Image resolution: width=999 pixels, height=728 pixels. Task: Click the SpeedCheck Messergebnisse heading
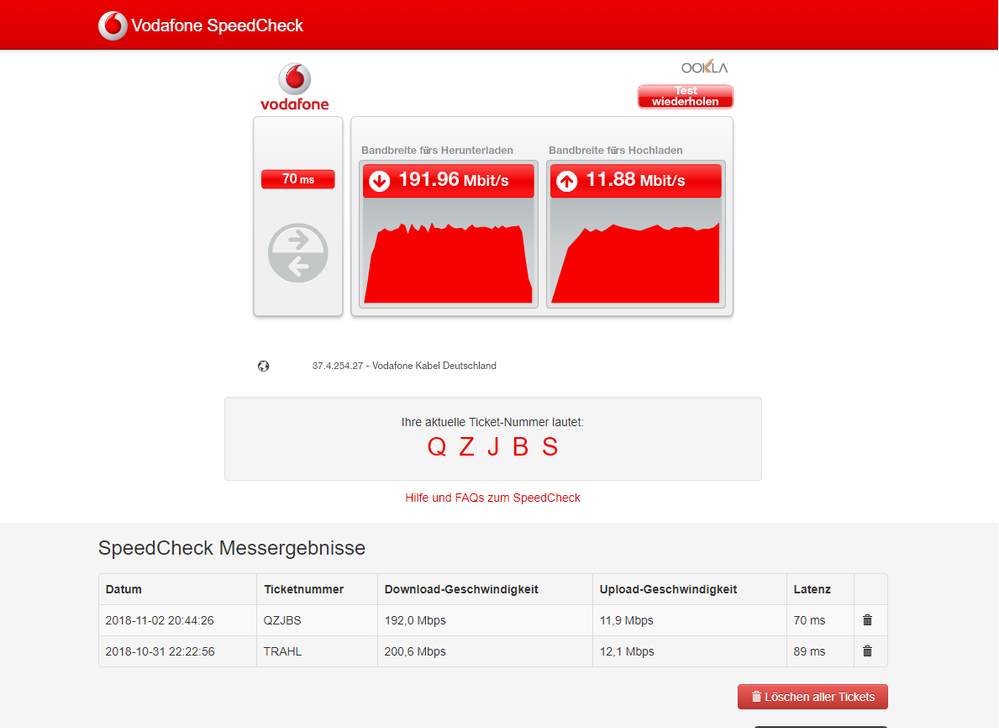tap(232, 548)
